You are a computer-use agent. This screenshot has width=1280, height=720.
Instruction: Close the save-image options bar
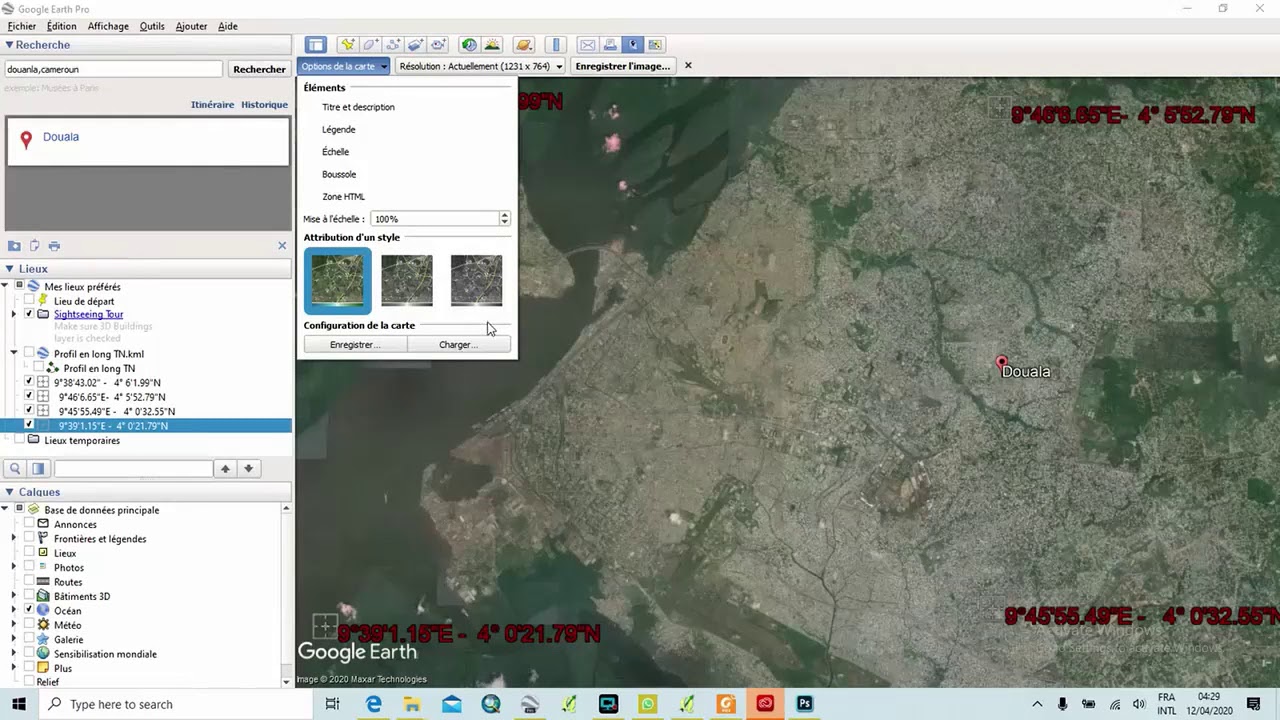(x=688, y=66)
